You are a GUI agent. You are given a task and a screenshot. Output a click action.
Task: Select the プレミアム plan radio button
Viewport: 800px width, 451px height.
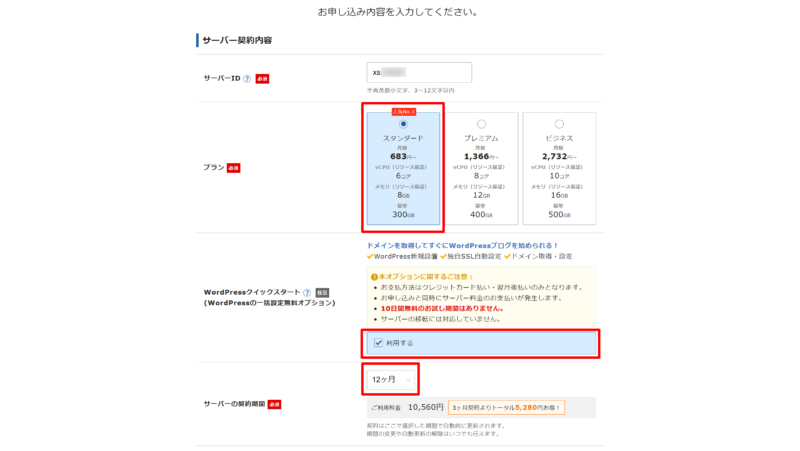point(481,124)
